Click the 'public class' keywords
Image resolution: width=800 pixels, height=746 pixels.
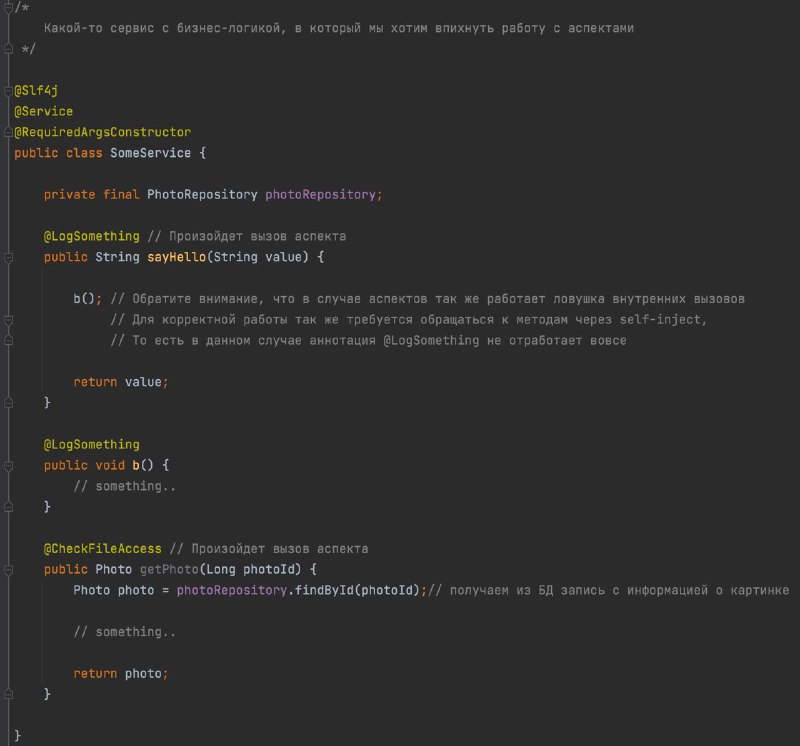point(58,153)
